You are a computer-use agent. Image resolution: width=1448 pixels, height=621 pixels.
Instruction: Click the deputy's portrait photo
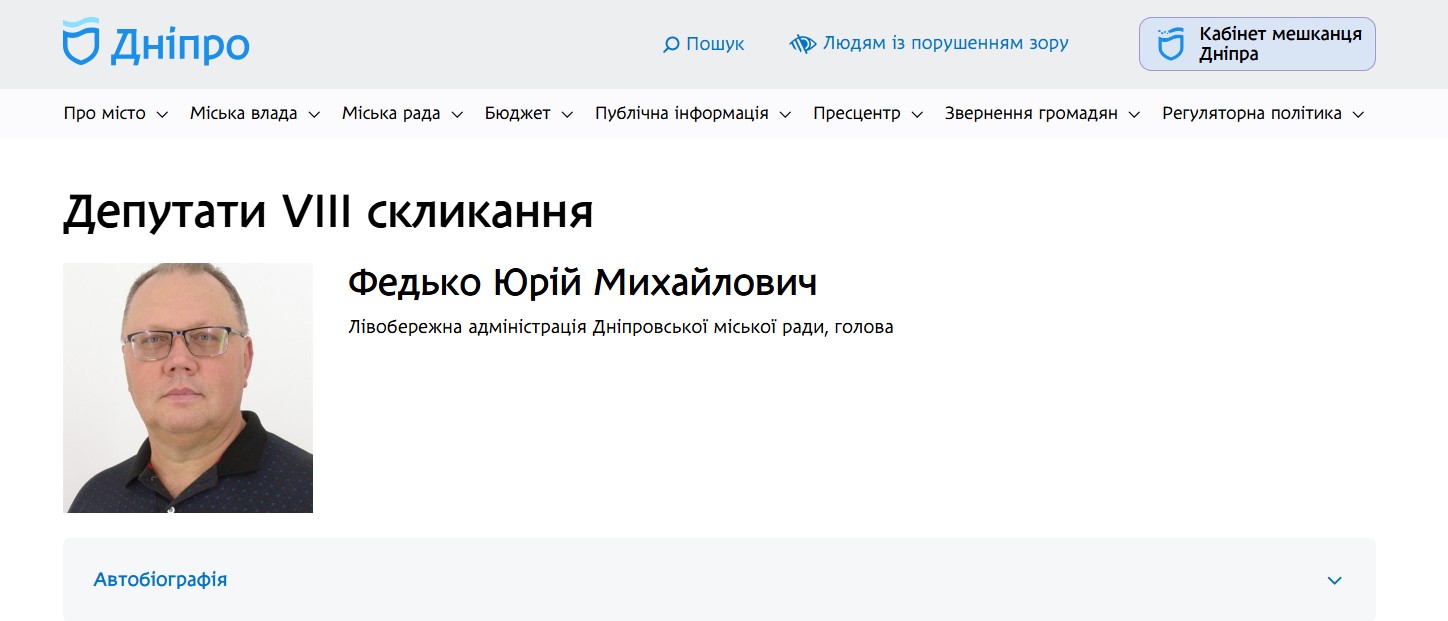click(x=188, y=388)
